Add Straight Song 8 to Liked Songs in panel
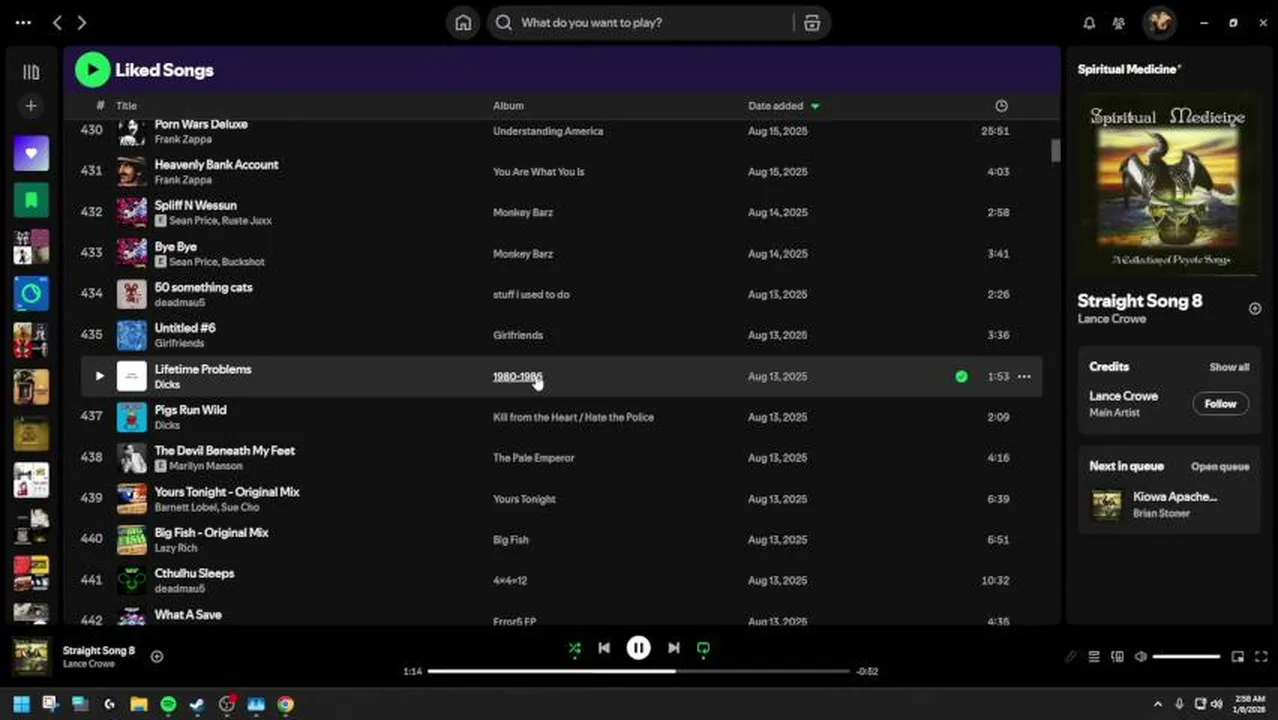The image size is (1278, 720). pyautogui.click(x=1254, y=308)
